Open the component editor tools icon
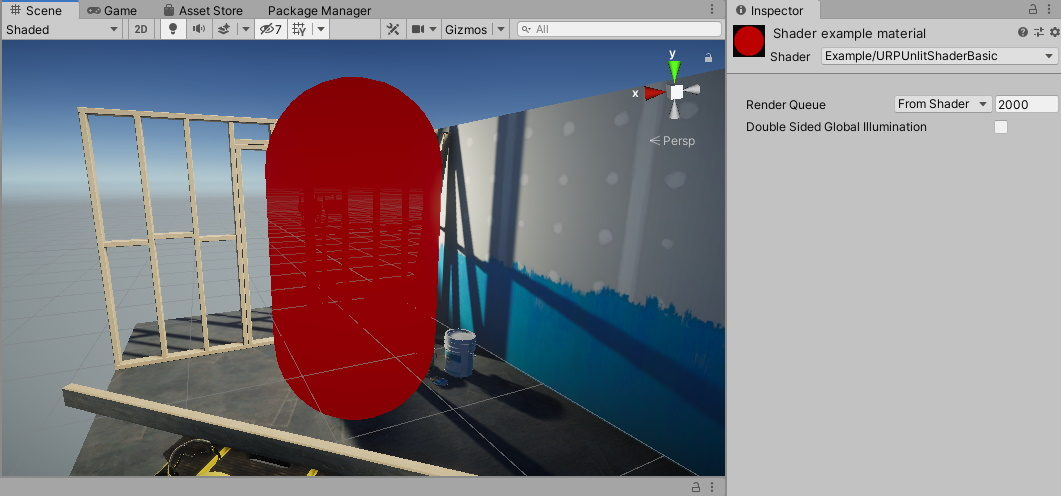1061x496 pixels. (x=393, y=29)
